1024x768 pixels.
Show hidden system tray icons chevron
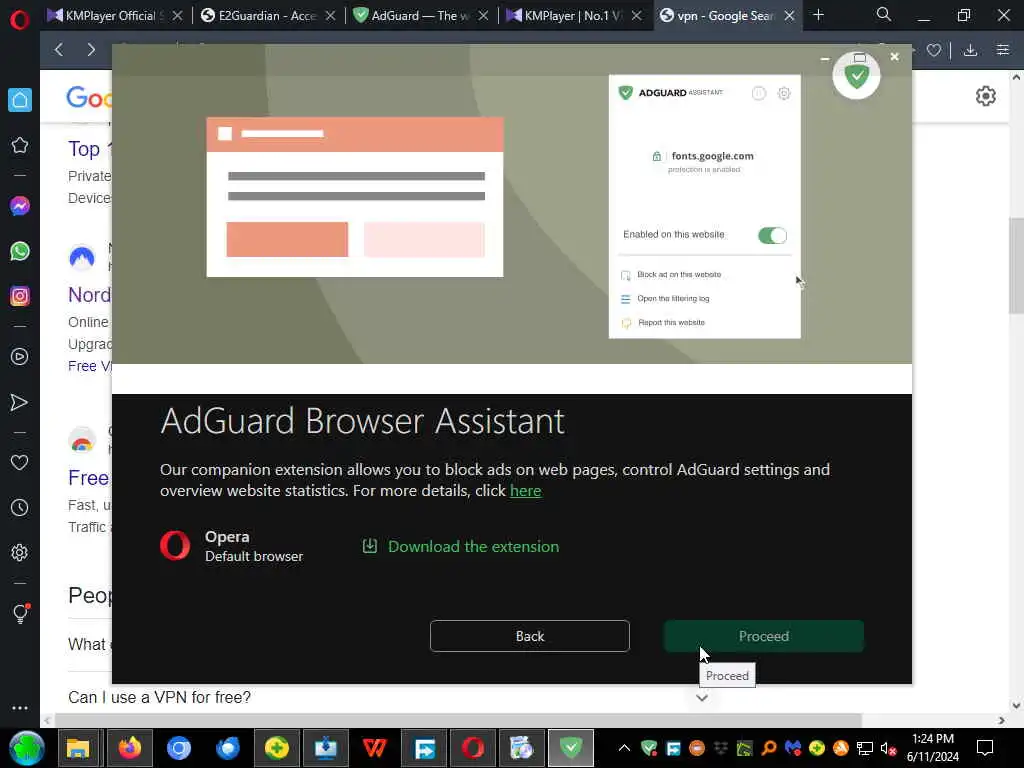coord(624,748)
